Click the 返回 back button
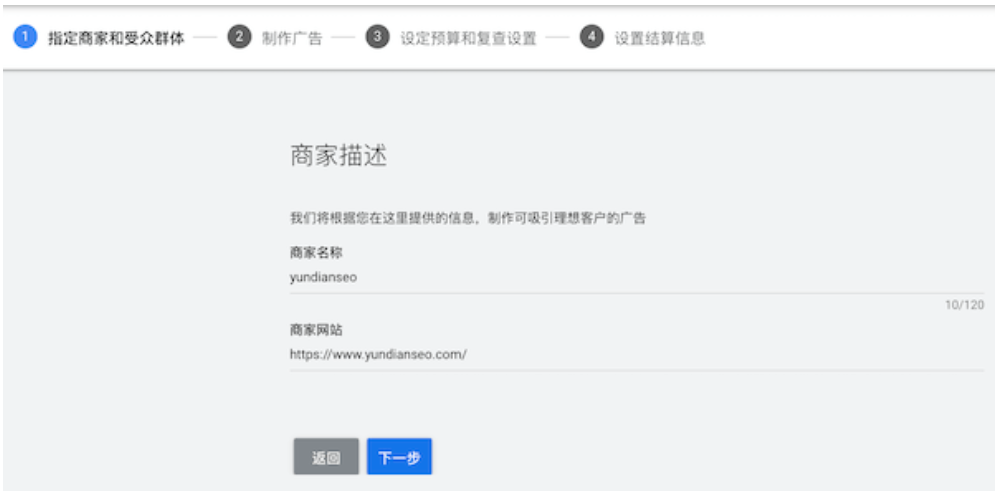Viewport: 999px width, 493px height. [x=326, y=457]
